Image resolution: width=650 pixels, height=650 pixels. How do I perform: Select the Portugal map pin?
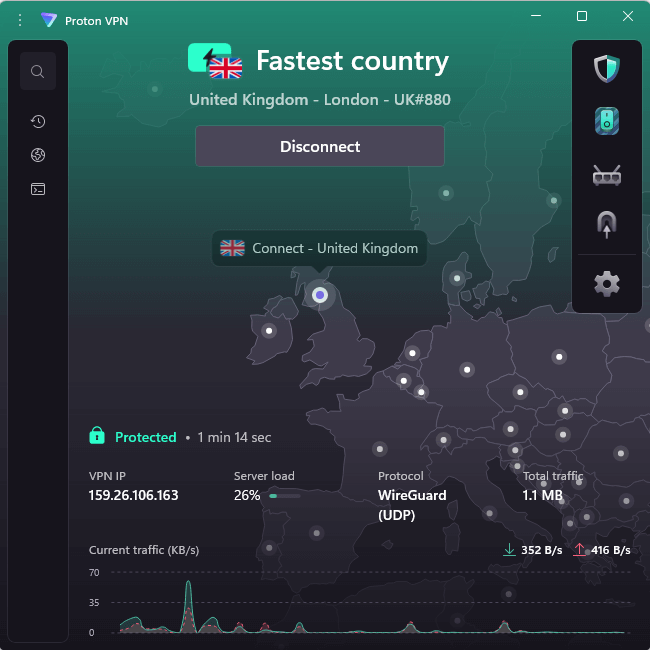tap(269, 548)
